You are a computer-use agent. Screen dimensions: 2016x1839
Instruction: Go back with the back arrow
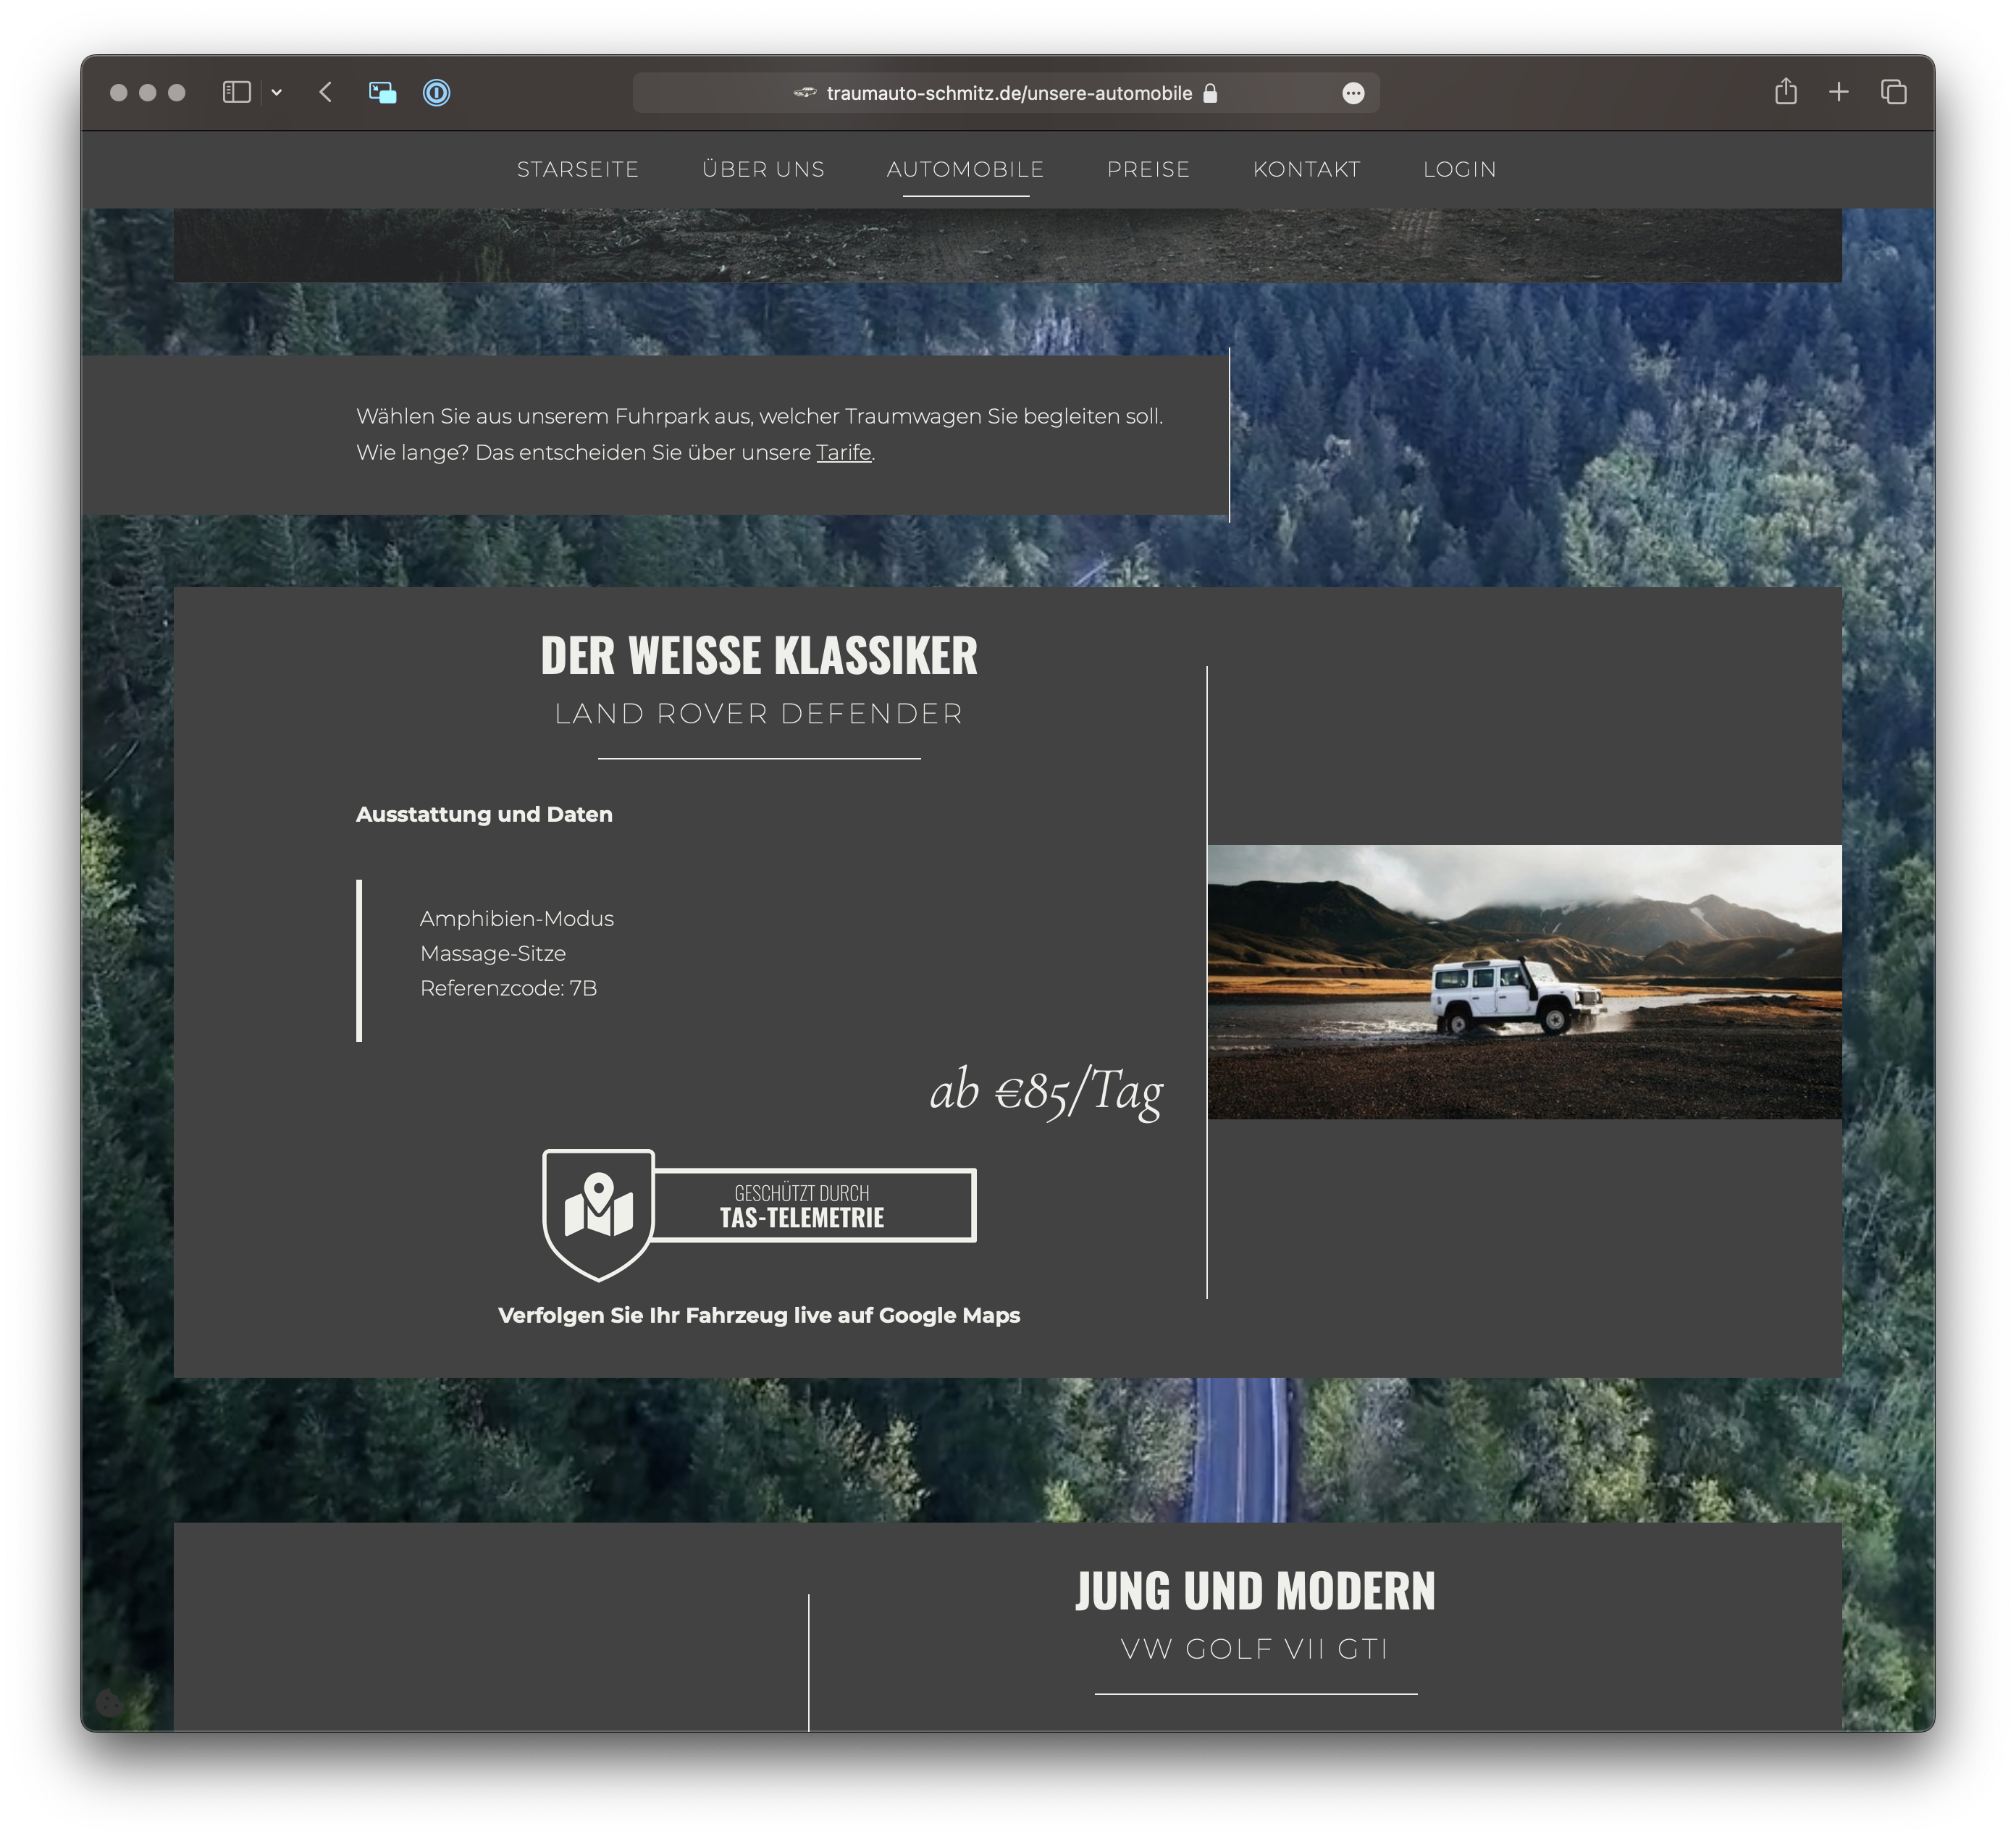(325, 93)
